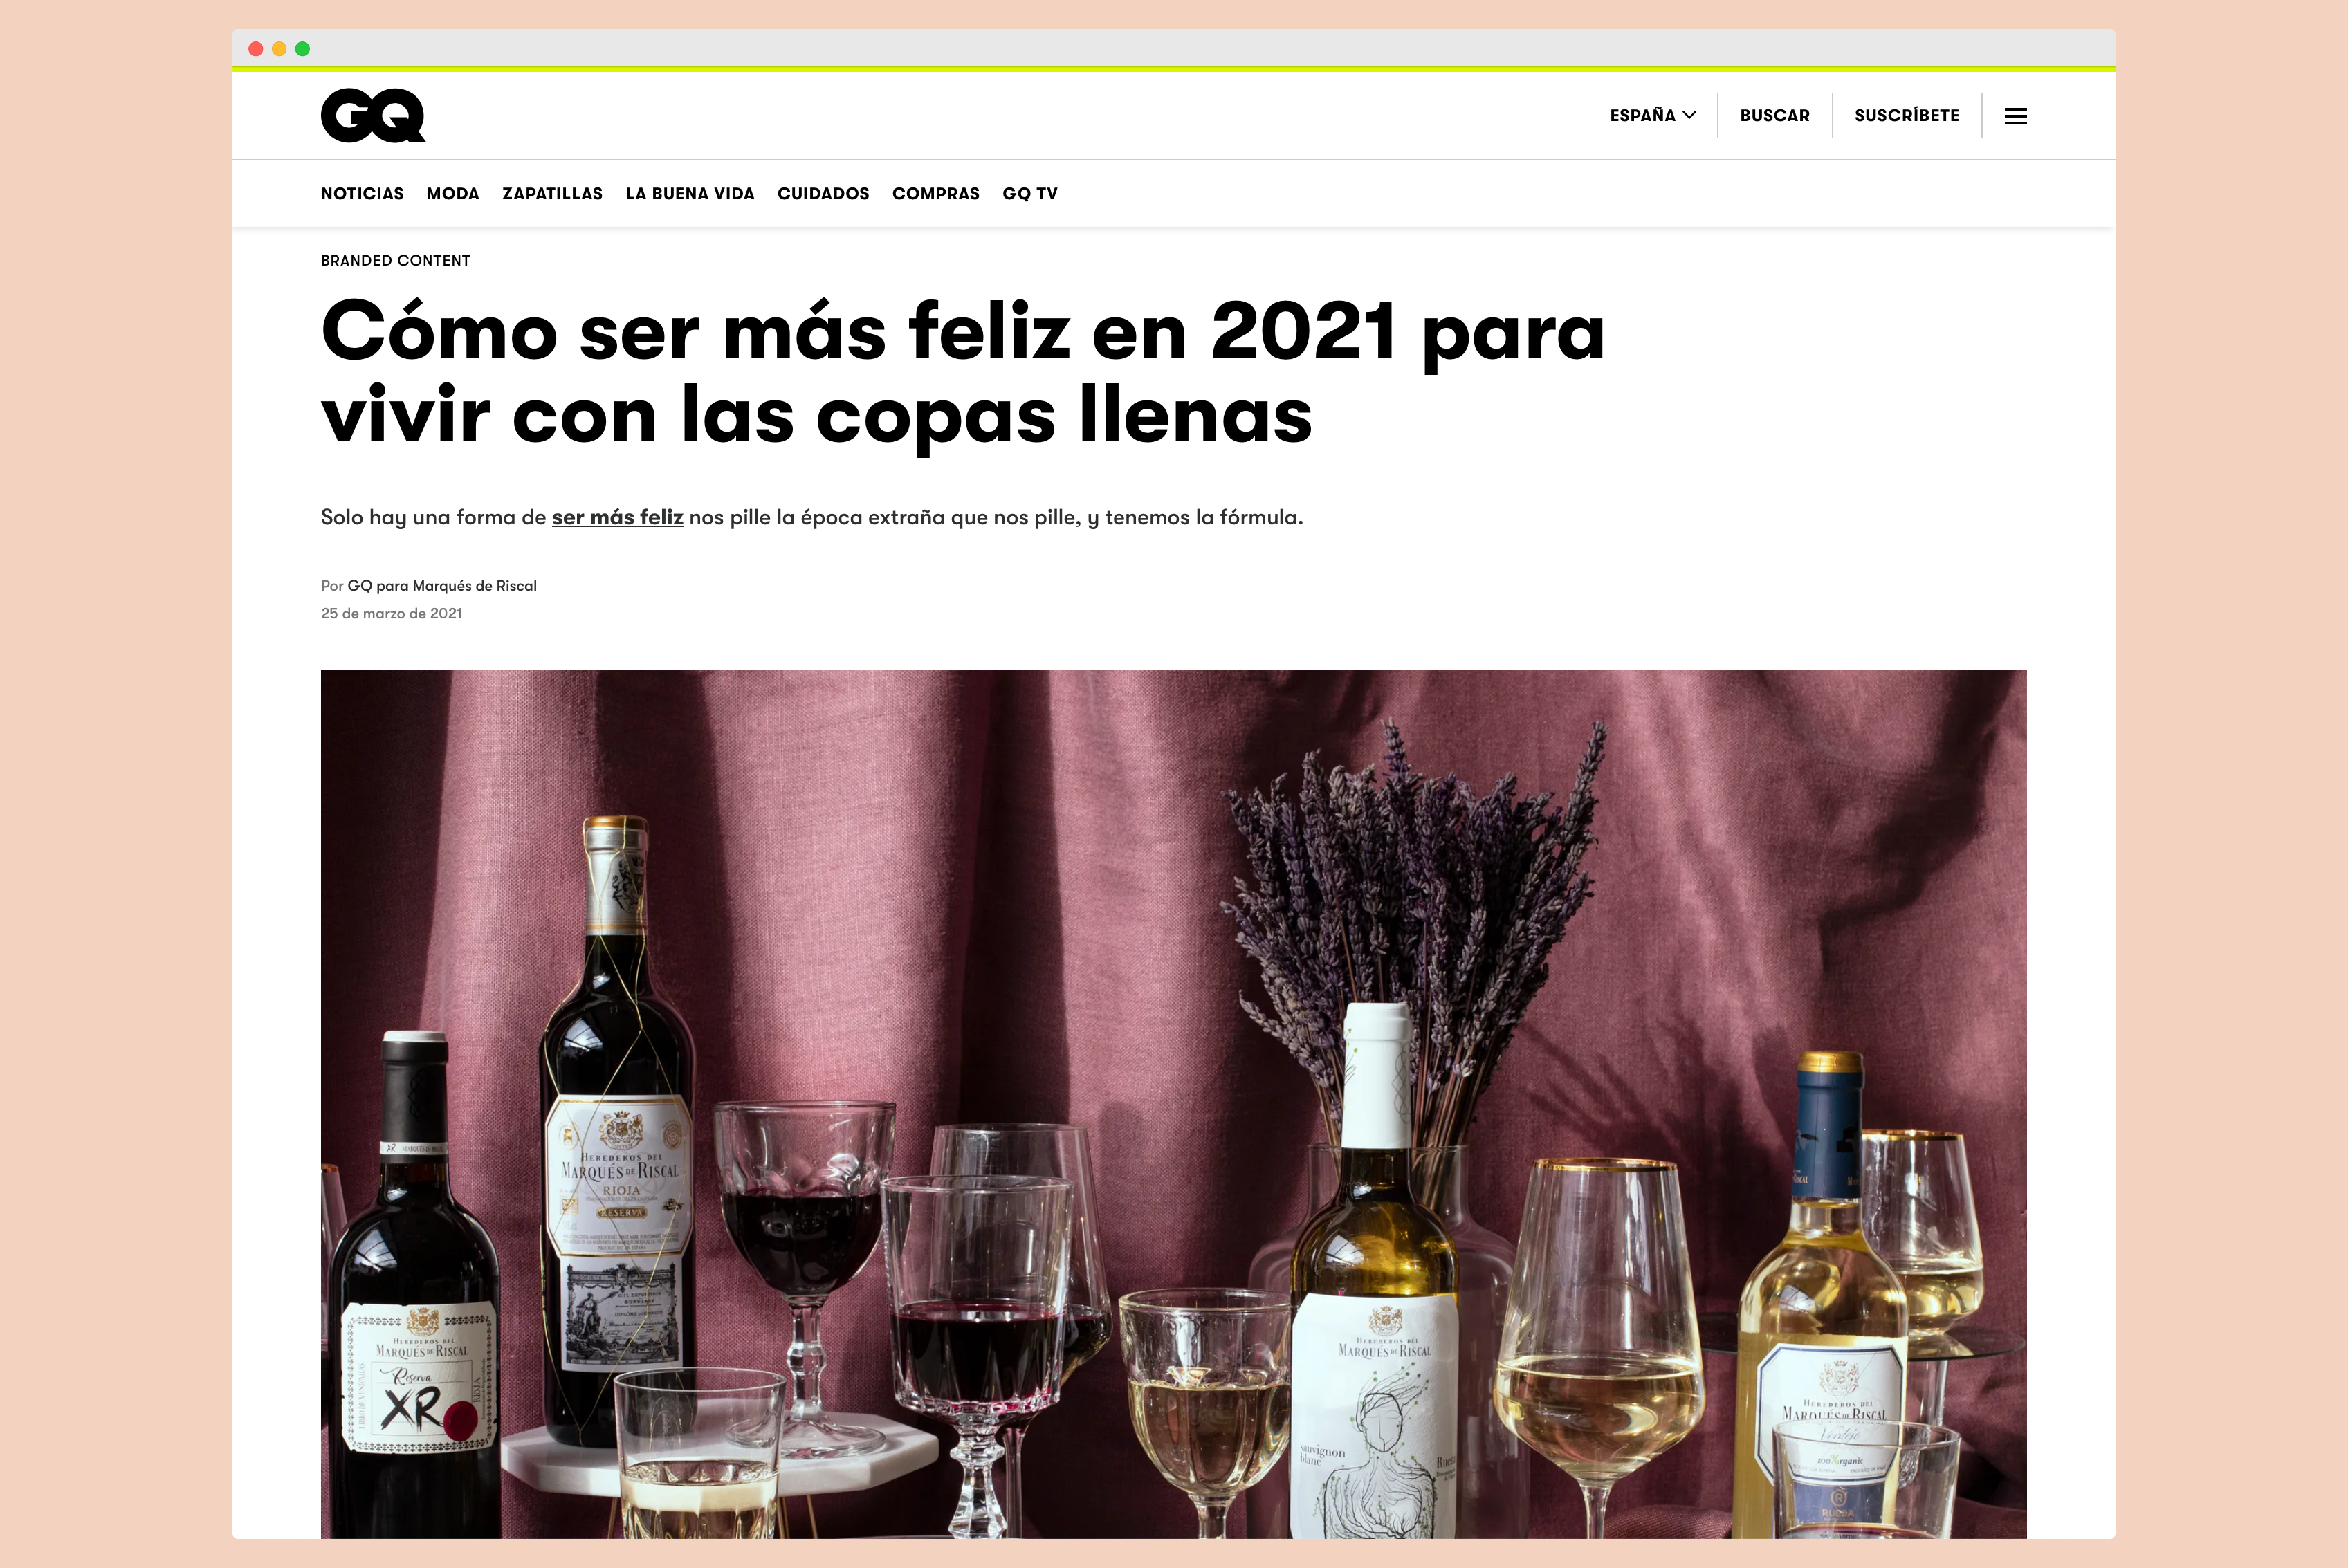The height and width of the screenshot is (1568, 2348).
Task: Click the Branded Content label
Action: (395, 260)
